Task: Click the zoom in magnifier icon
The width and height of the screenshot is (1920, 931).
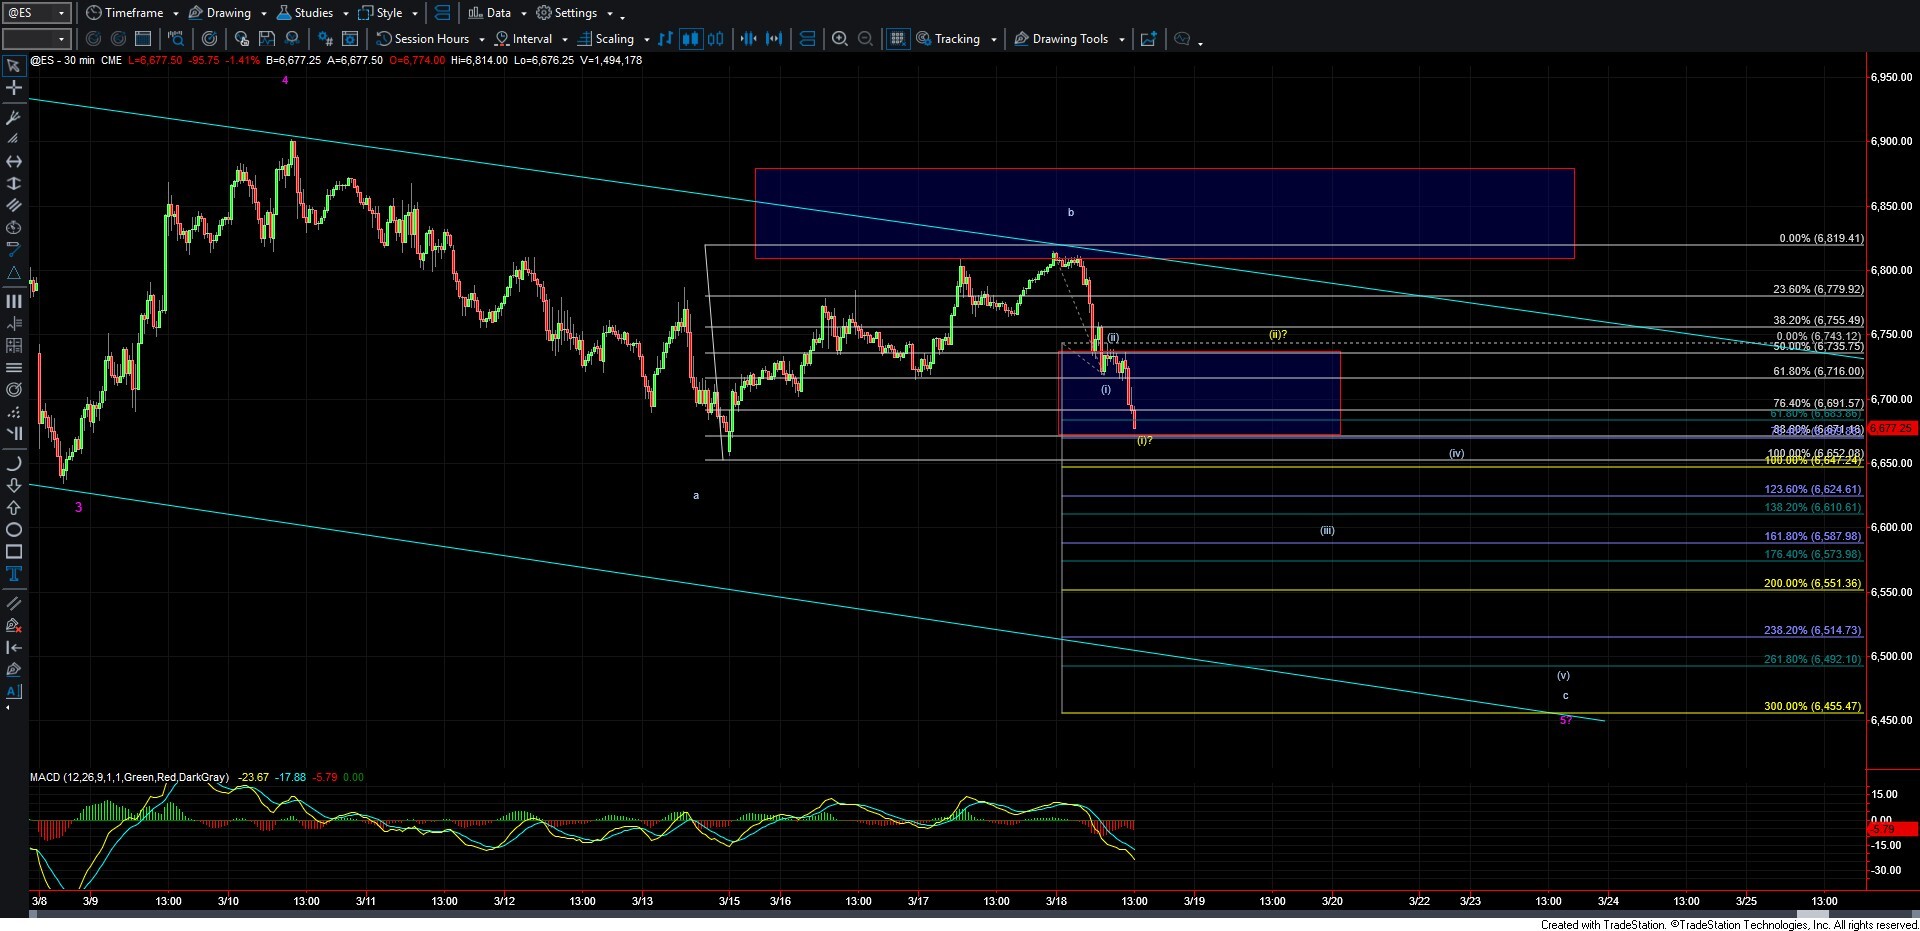Action: tap(840, 39)
